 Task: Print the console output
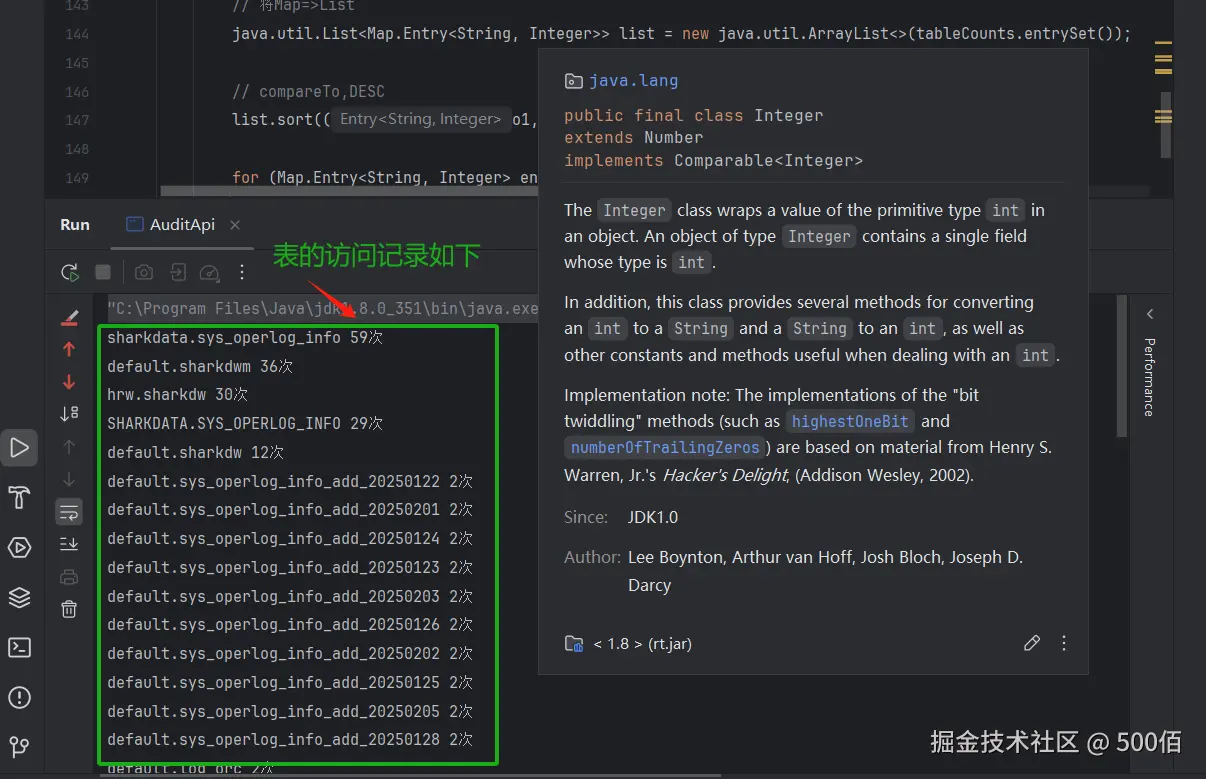click(x=69, y=577)
